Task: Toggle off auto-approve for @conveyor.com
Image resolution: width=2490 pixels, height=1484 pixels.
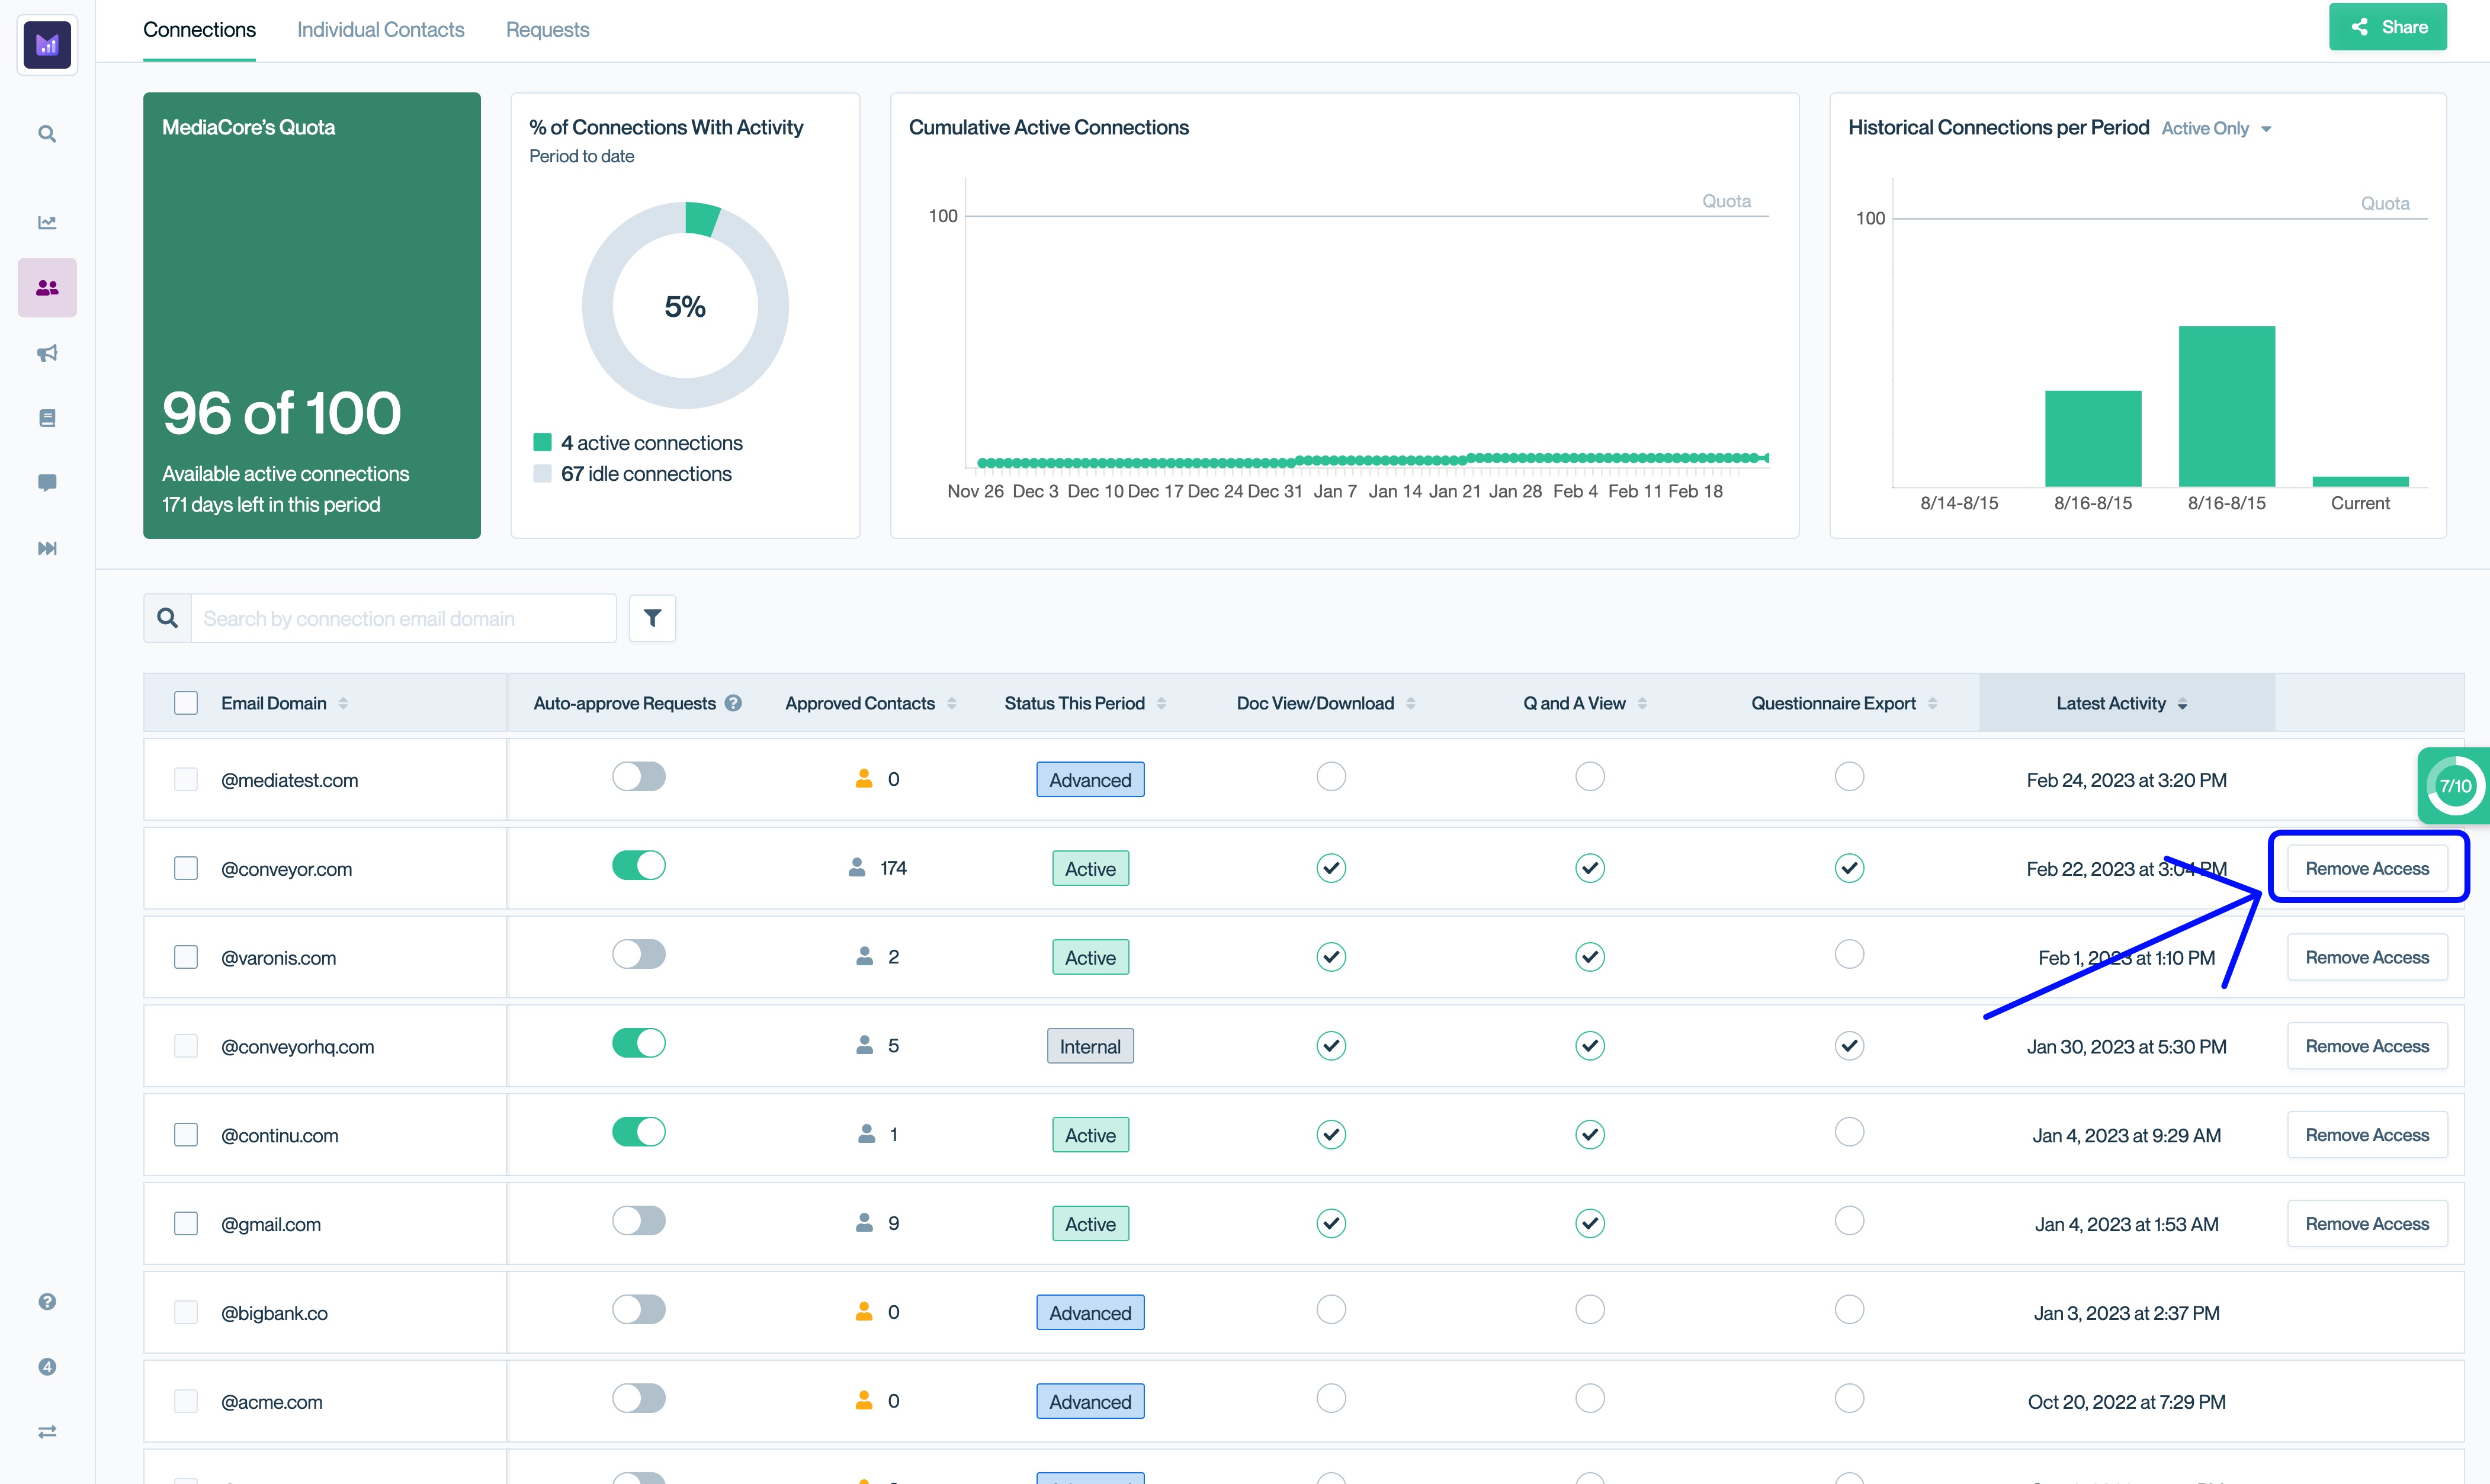Action: pos(638,865)
